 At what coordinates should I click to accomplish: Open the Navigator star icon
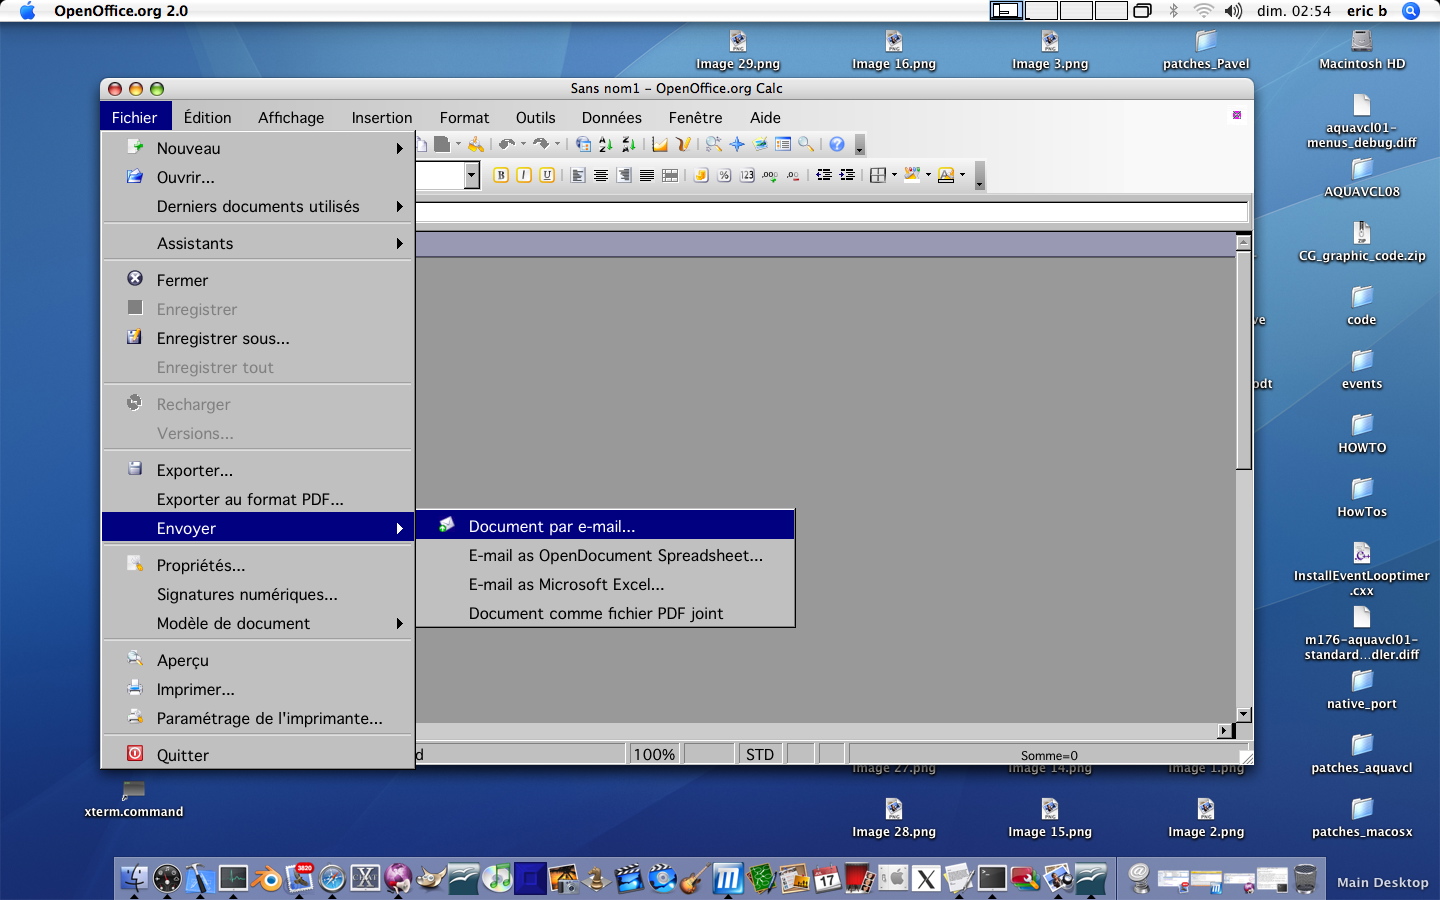coord(737,145)
